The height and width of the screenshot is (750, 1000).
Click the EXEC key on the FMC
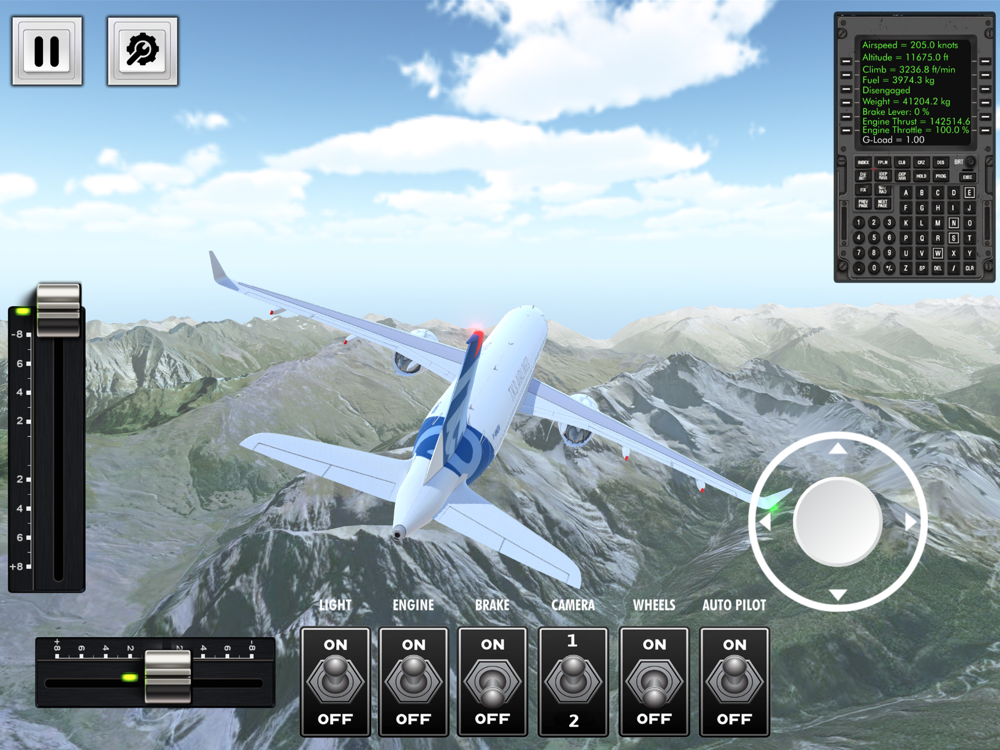967,177
